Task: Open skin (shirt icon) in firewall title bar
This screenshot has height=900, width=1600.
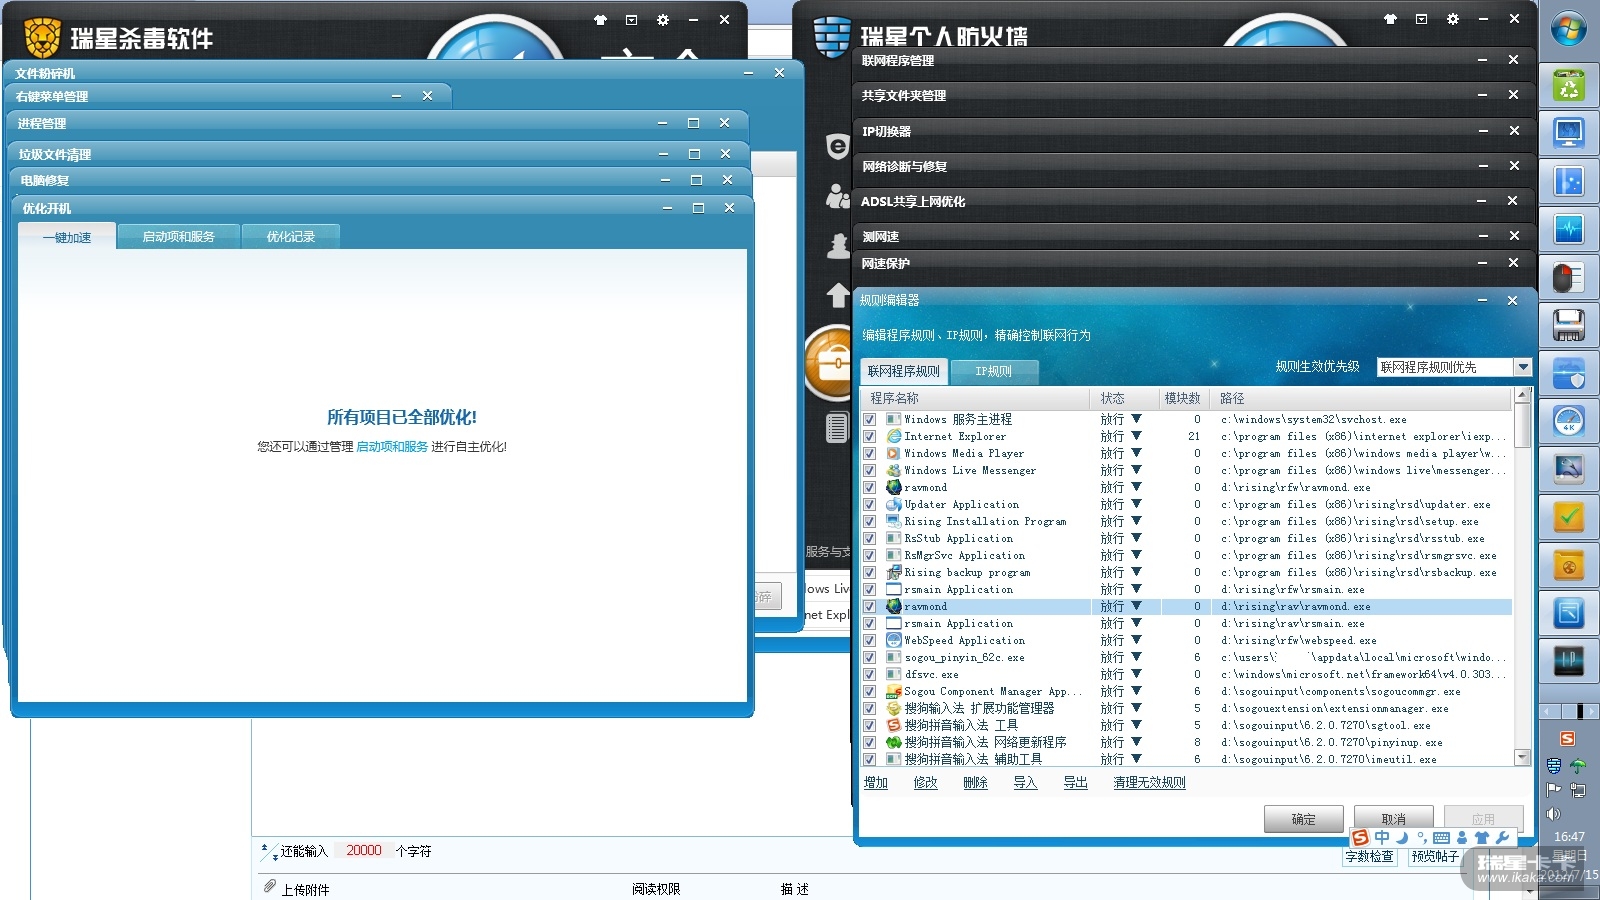Action: tap(1390, 19)
